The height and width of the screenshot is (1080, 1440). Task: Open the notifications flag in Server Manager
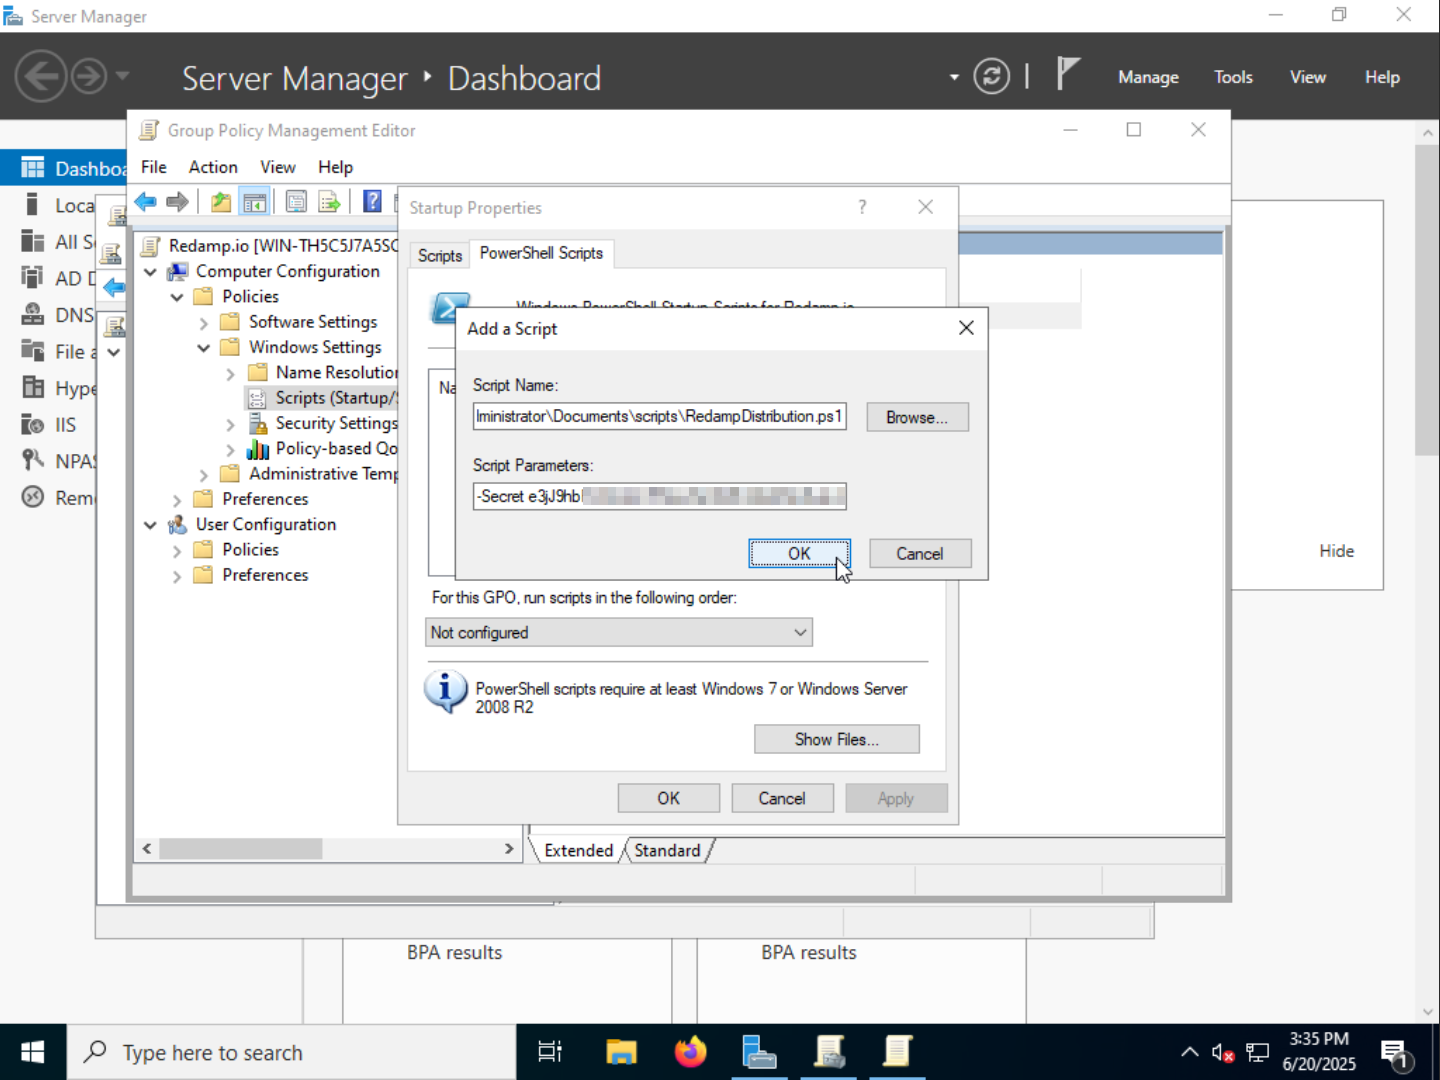pos(1068,74)
